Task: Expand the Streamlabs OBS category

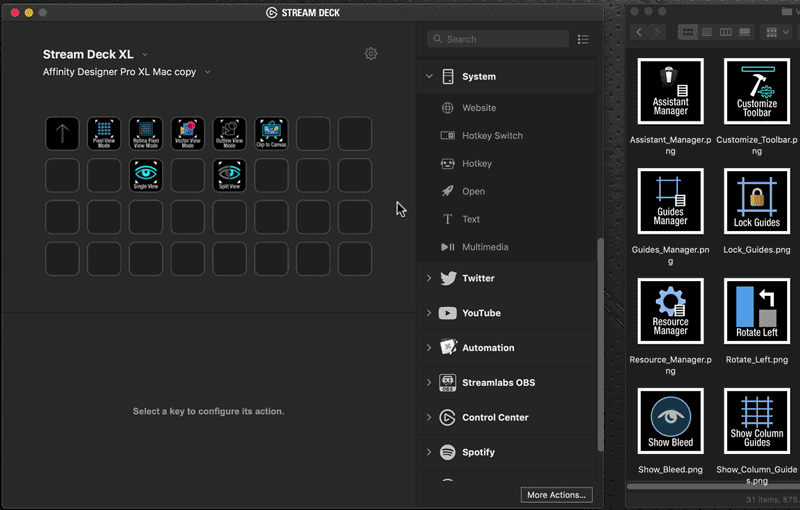Action: point(429,382)
